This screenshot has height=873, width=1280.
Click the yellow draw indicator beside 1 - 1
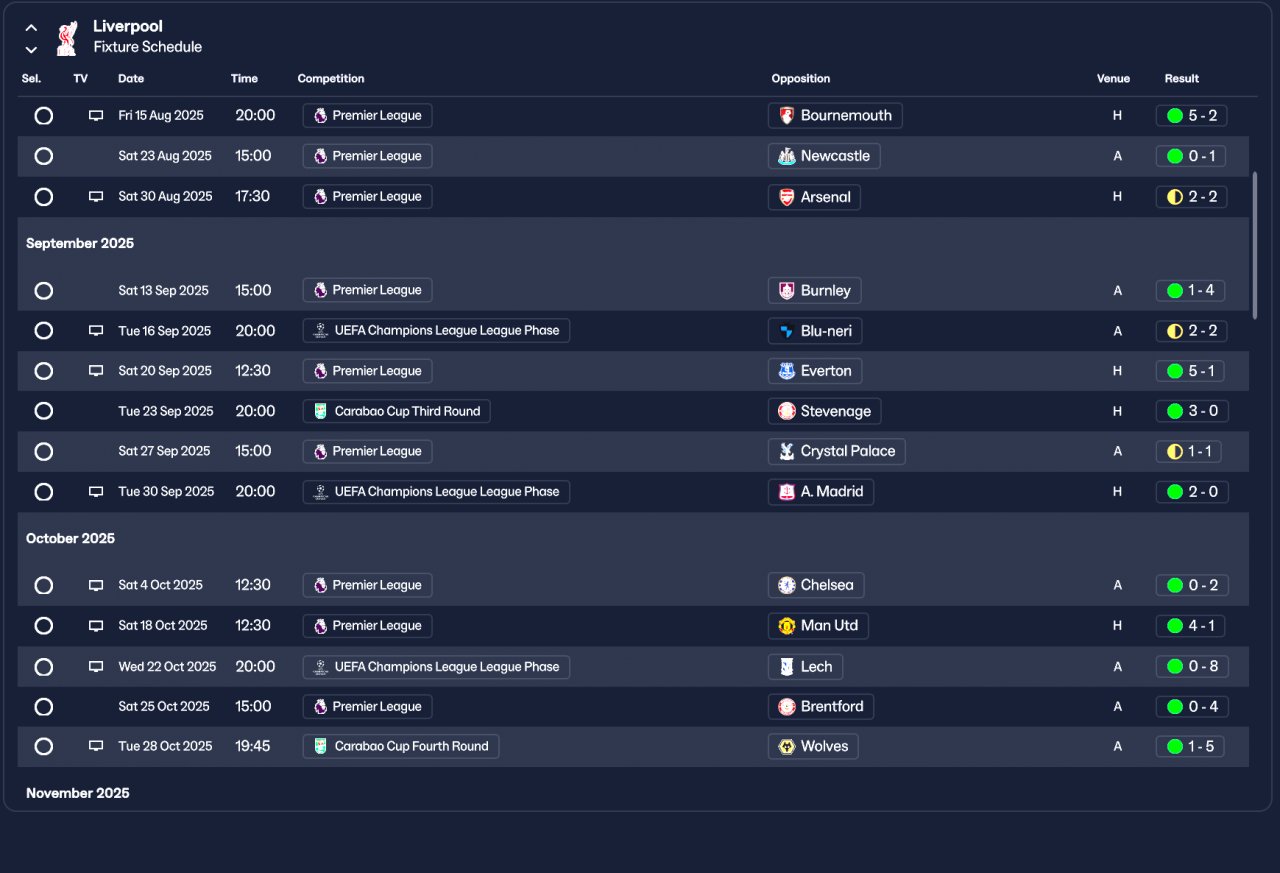click(1175, 452)
